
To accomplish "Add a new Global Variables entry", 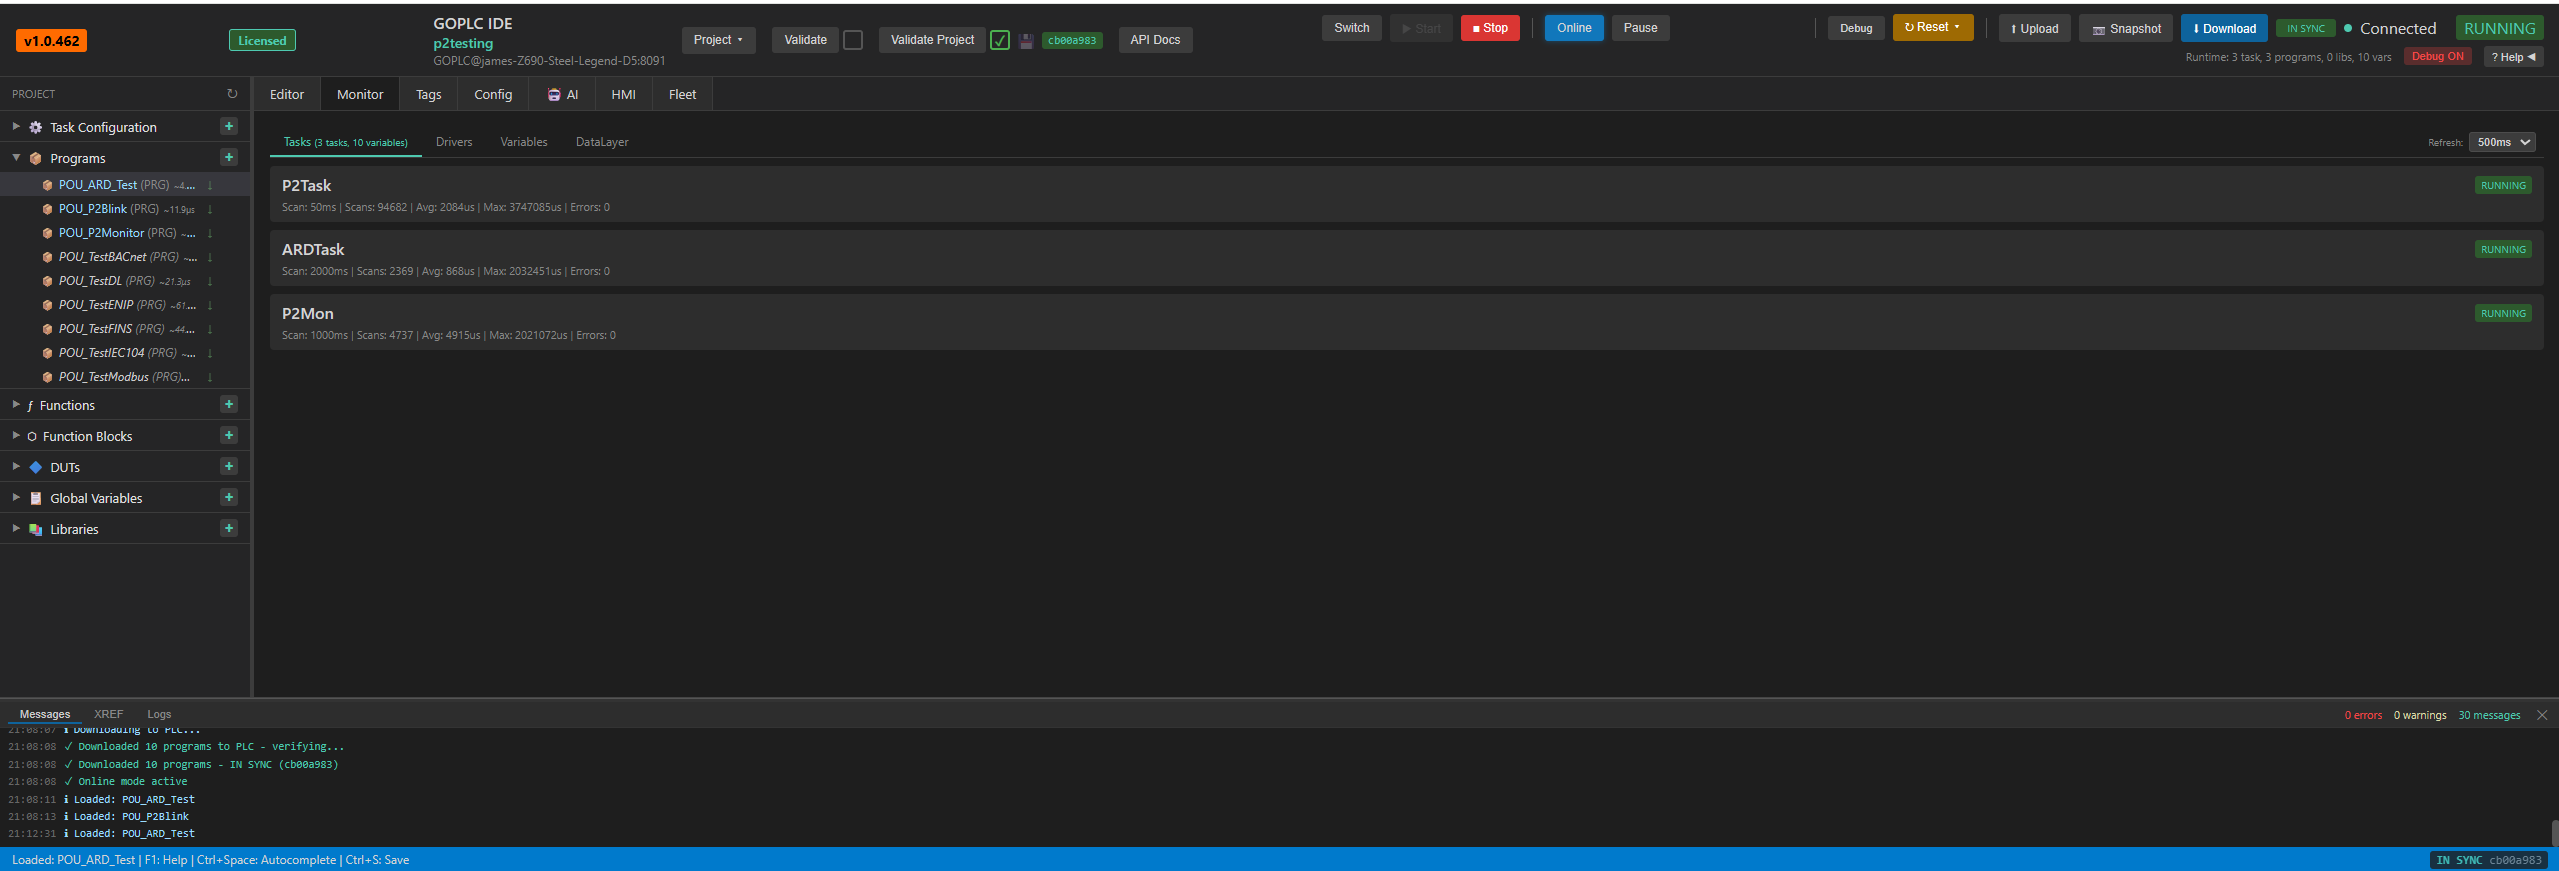I will tap(229, 498).
